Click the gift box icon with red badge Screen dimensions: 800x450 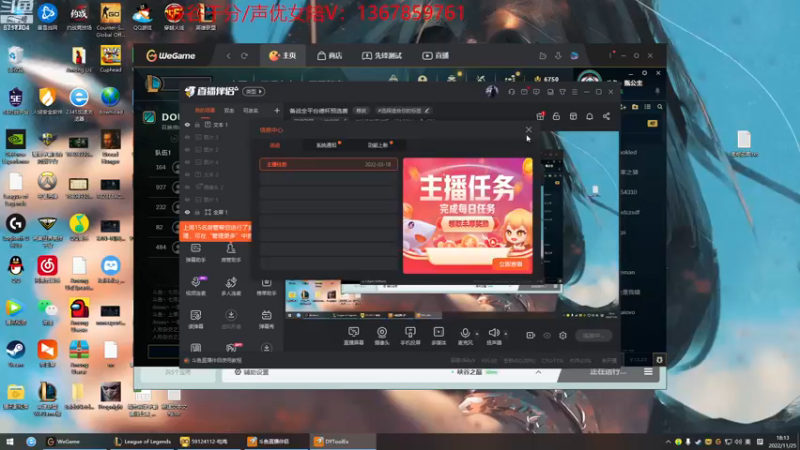coord(540,116)
